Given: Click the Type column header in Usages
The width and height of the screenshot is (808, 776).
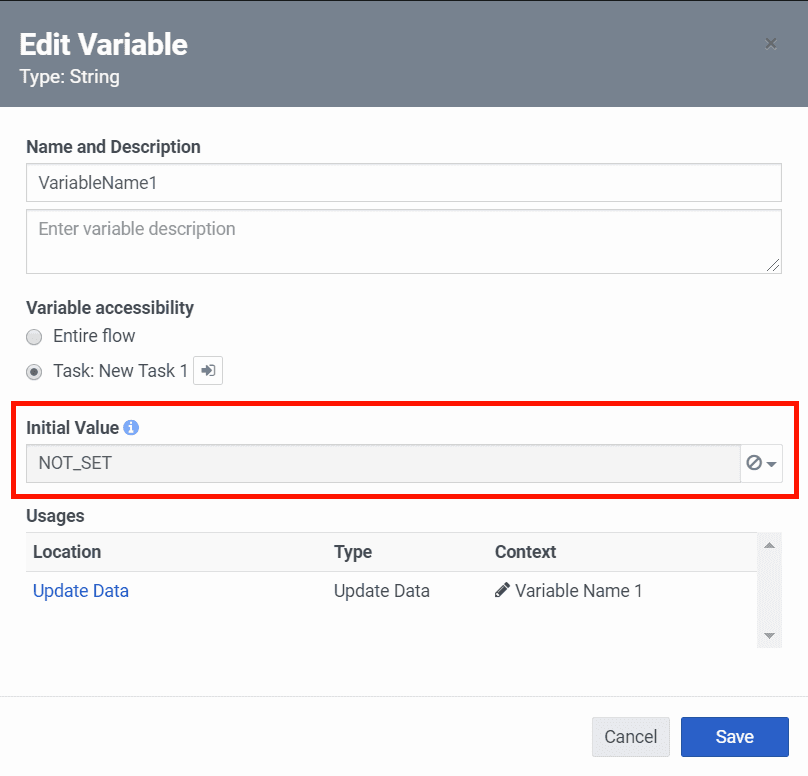Looking at the screenshot, I should tap(354, 552).
